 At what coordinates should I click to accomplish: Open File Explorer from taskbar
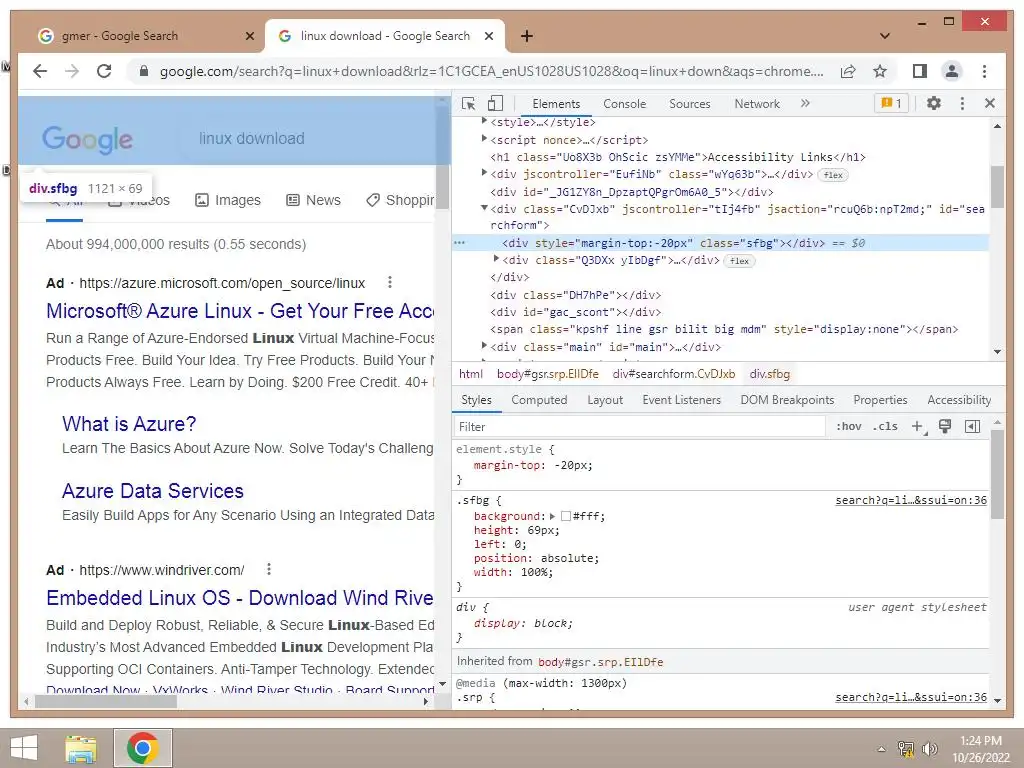pos(81,748)
